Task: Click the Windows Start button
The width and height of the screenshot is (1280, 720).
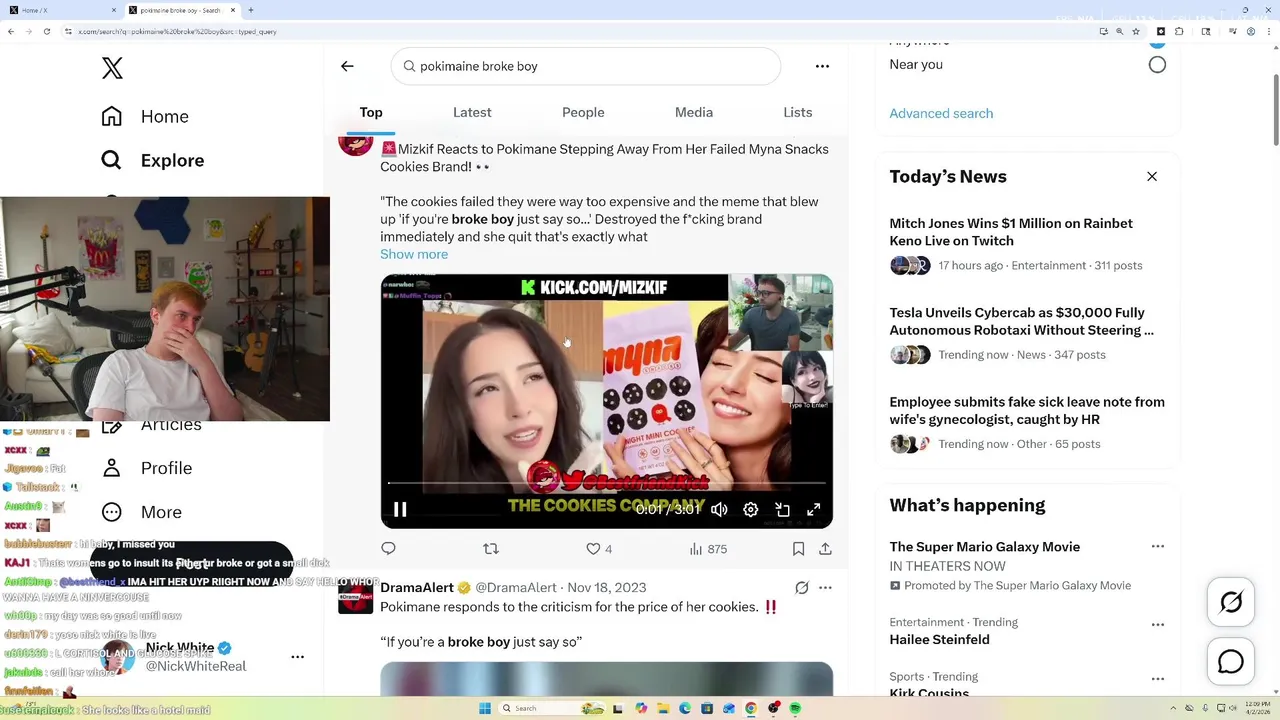Action: coord(485,708)
